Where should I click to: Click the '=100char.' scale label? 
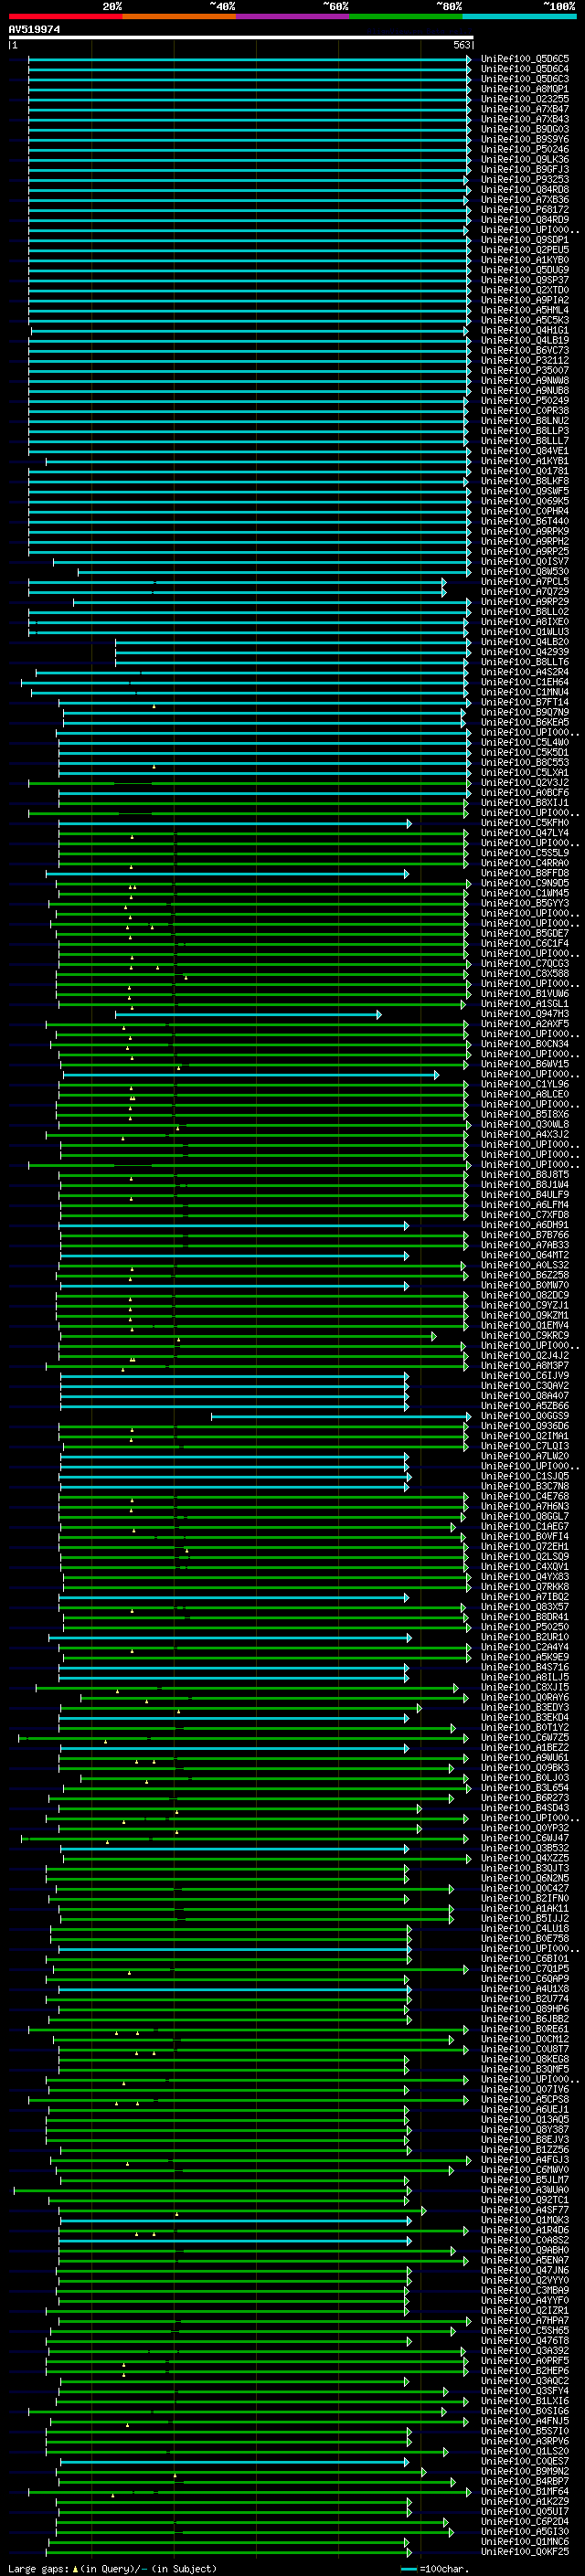[x=443, y=2569]
